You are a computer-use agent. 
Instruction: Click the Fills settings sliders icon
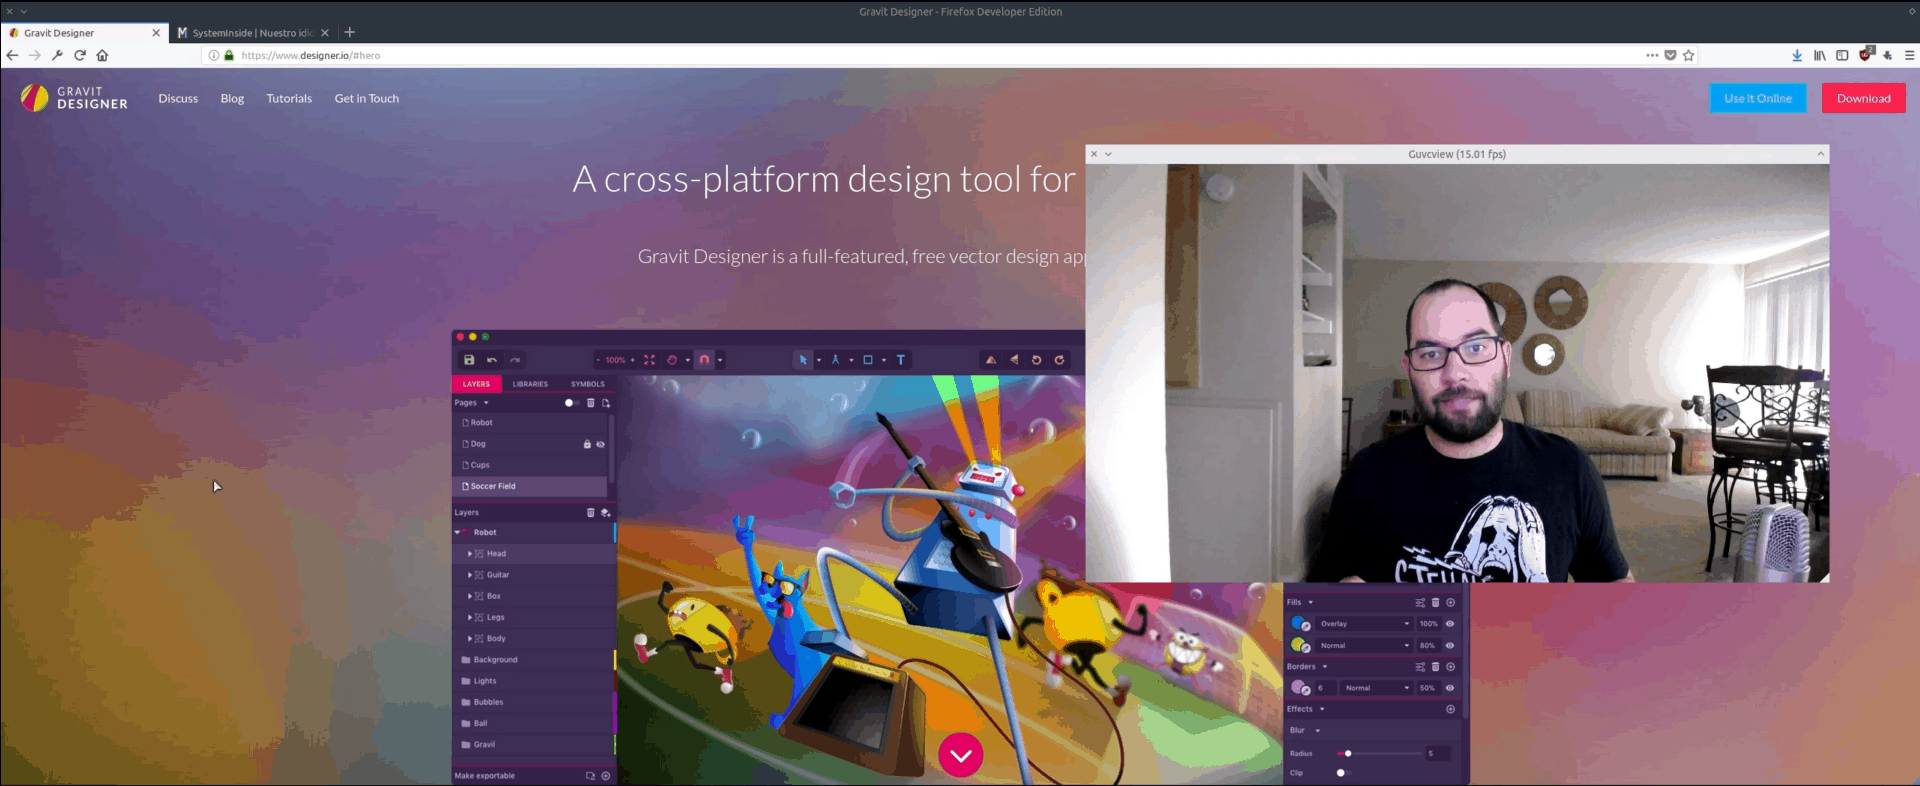(1420, 602)
